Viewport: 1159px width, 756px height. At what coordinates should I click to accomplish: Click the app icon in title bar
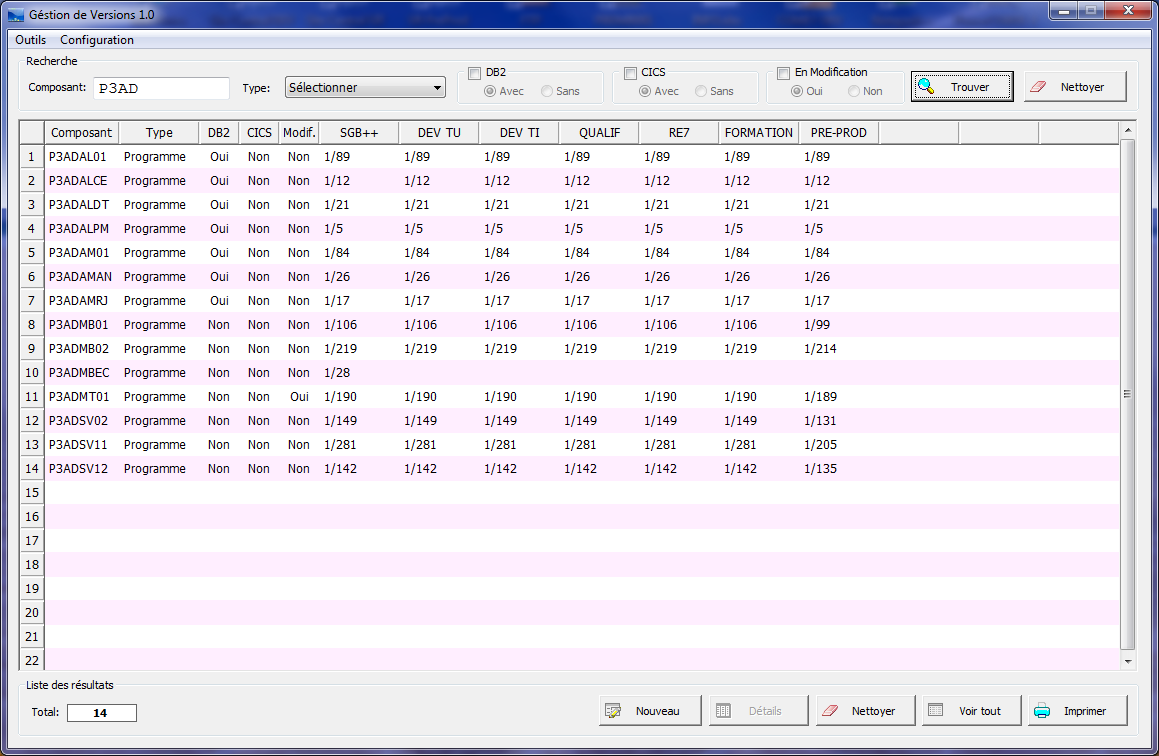click(15, 15)
